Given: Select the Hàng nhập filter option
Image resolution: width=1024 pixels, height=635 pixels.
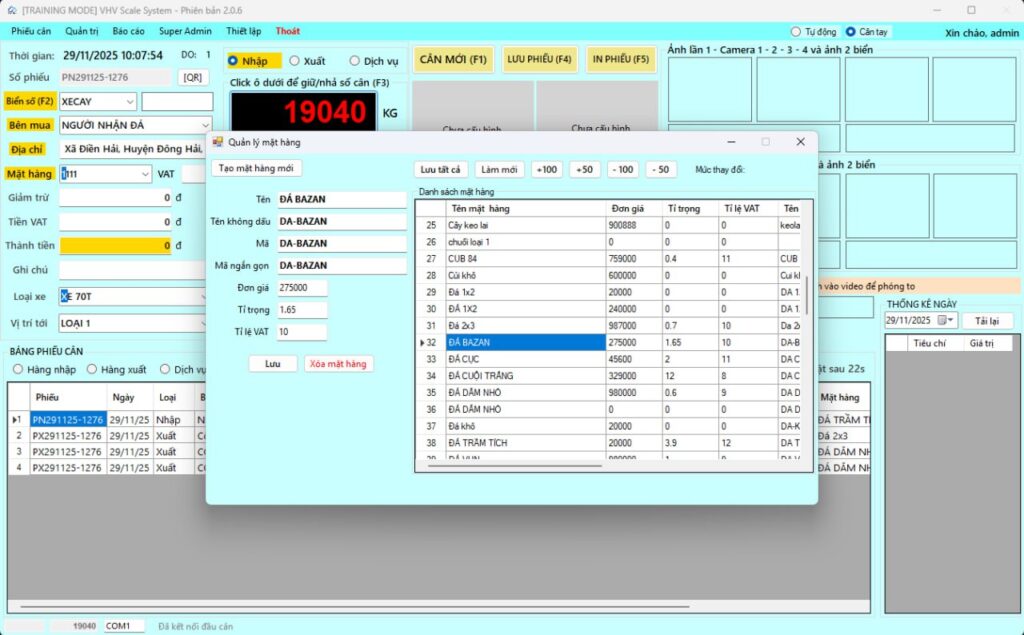Looking at the screenshot, I should pos(18,369).
